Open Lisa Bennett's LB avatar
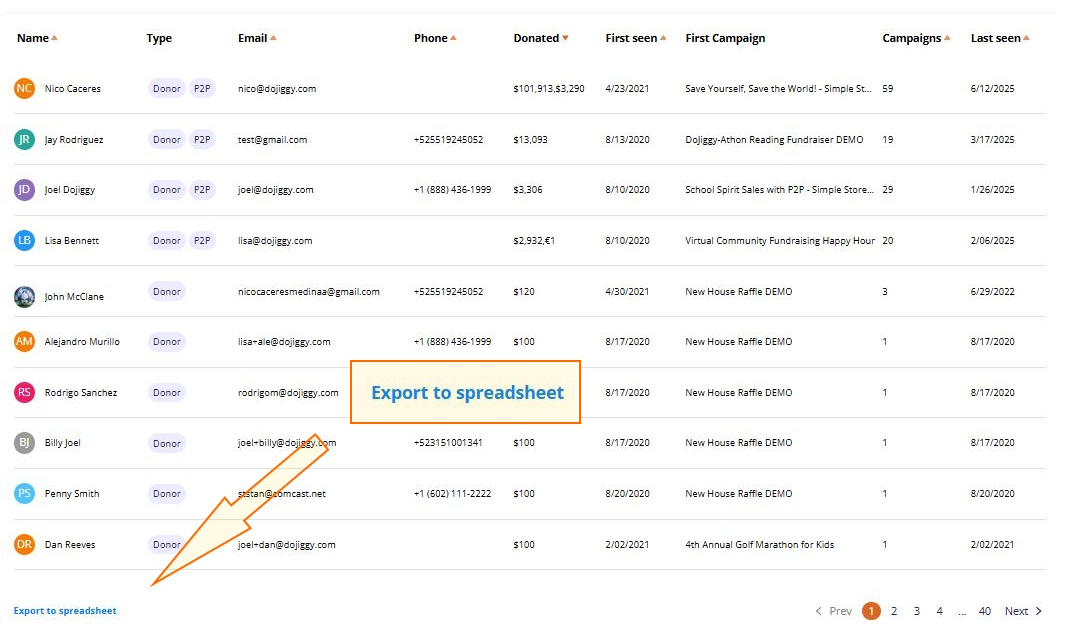 coord(26,240)
